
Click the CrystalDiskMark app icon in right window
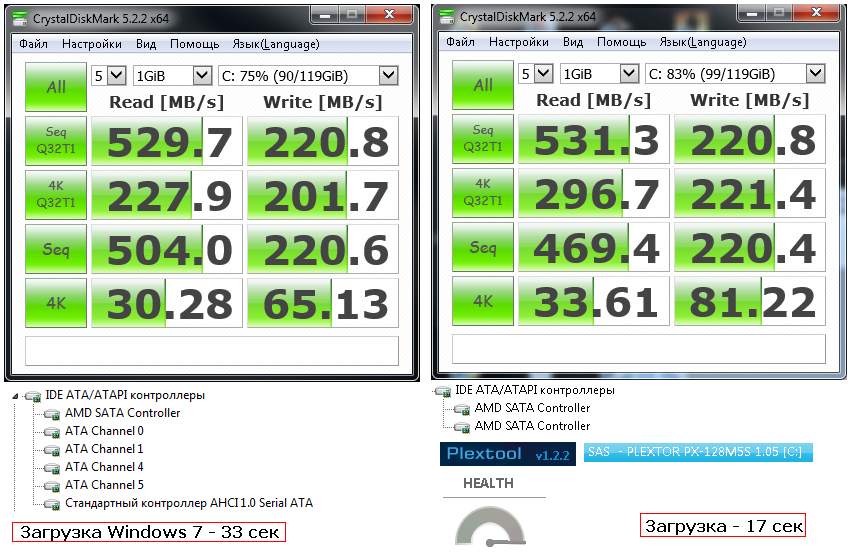click(447, 17)
